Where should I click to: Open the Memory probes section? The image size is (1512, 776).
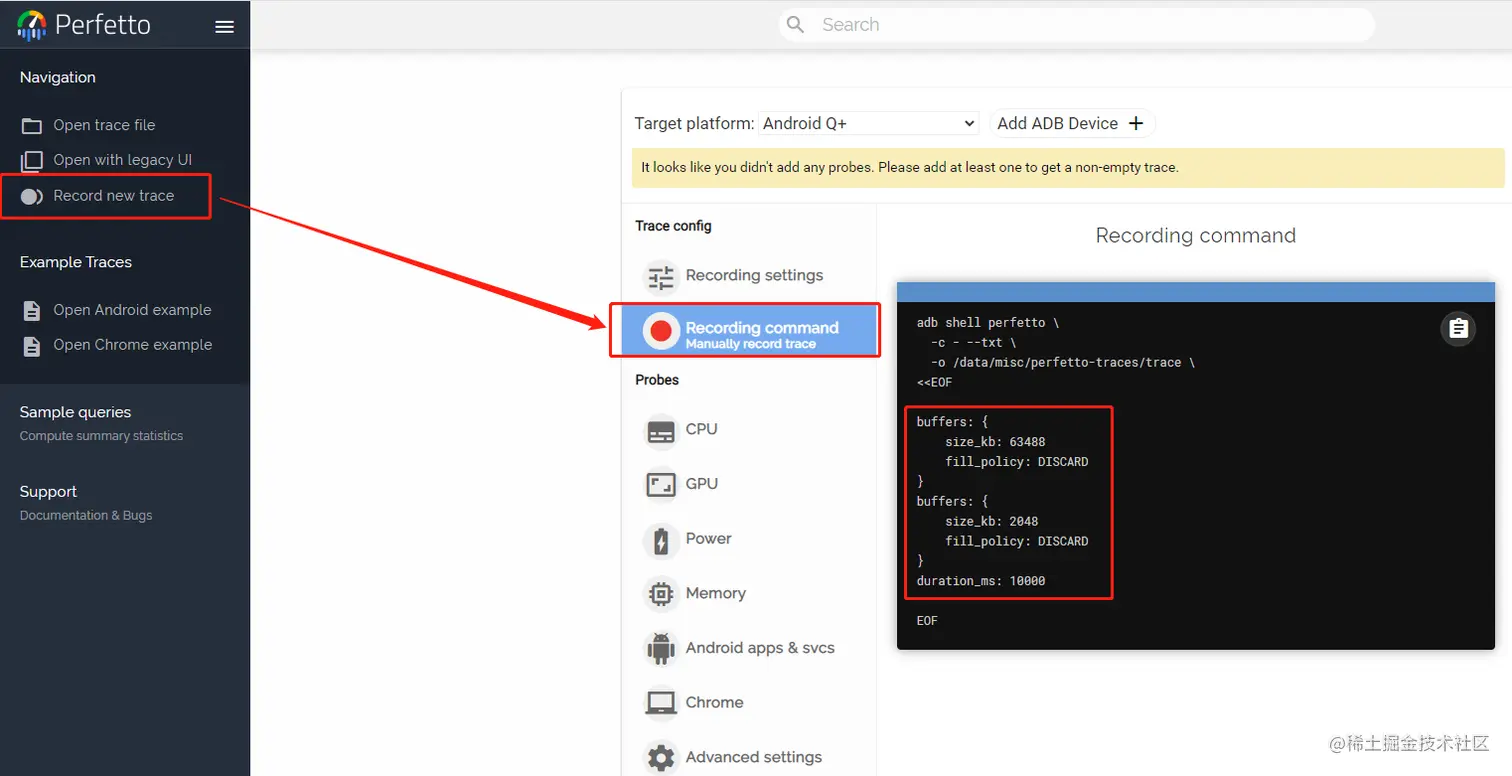coord(749,594)
